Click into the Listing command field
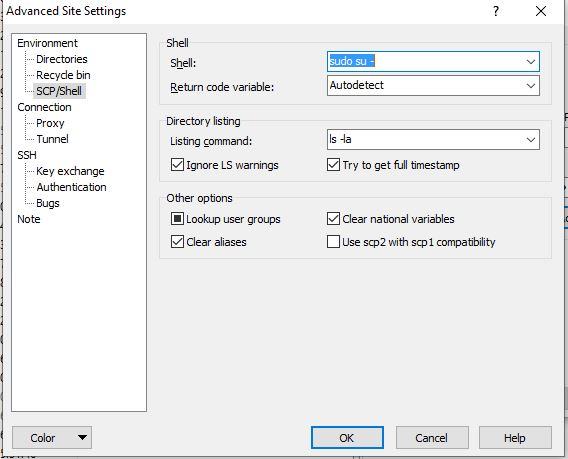The height and width of the screenshot is (459, 568). pos(425,139)
